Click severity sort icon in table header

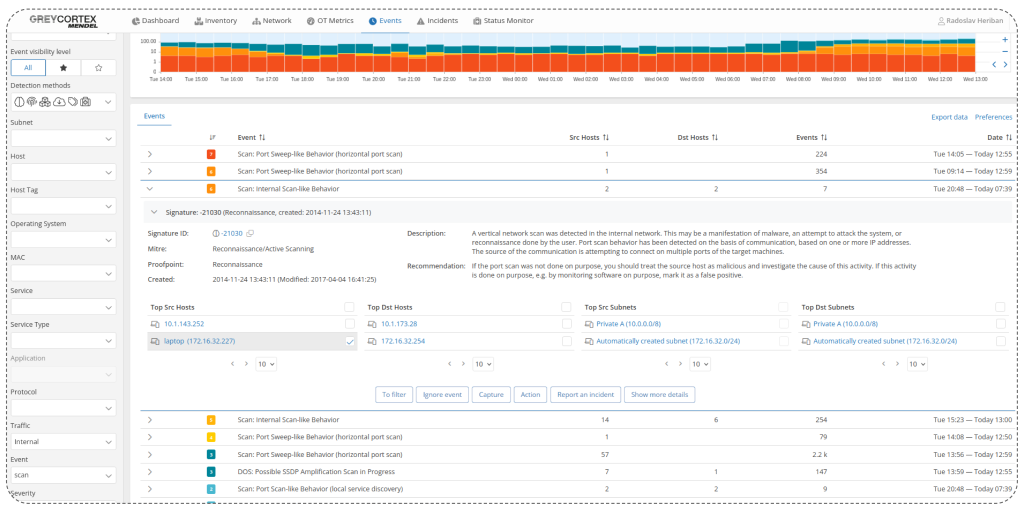coord(212,137)
